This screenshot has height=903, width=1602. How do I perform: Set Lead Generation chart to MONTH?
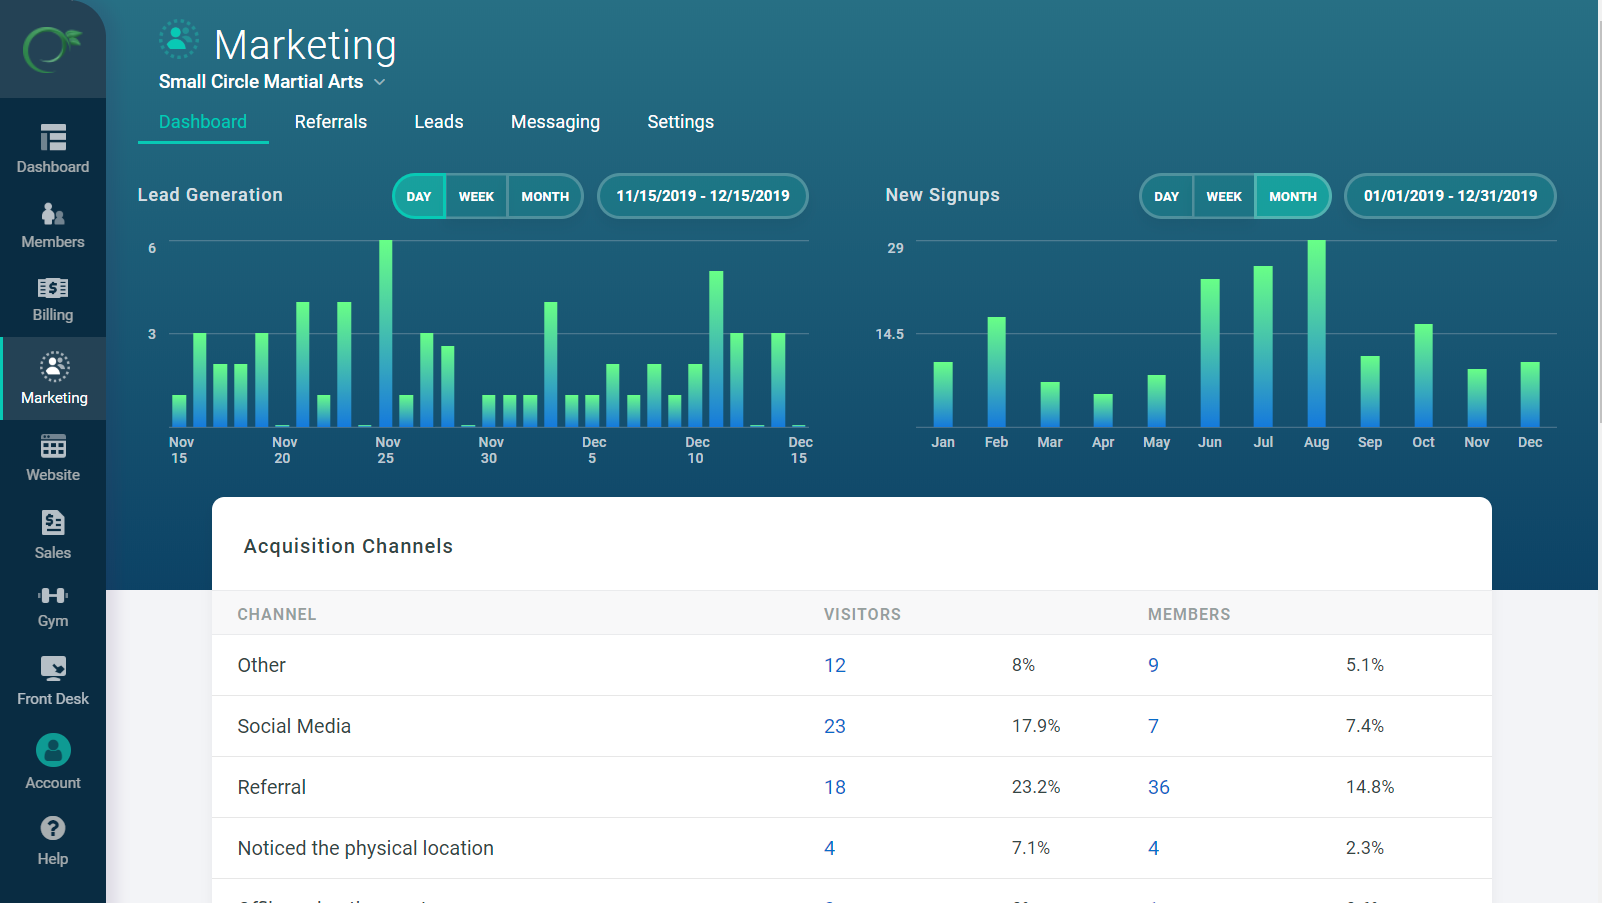tap(545, 196)
